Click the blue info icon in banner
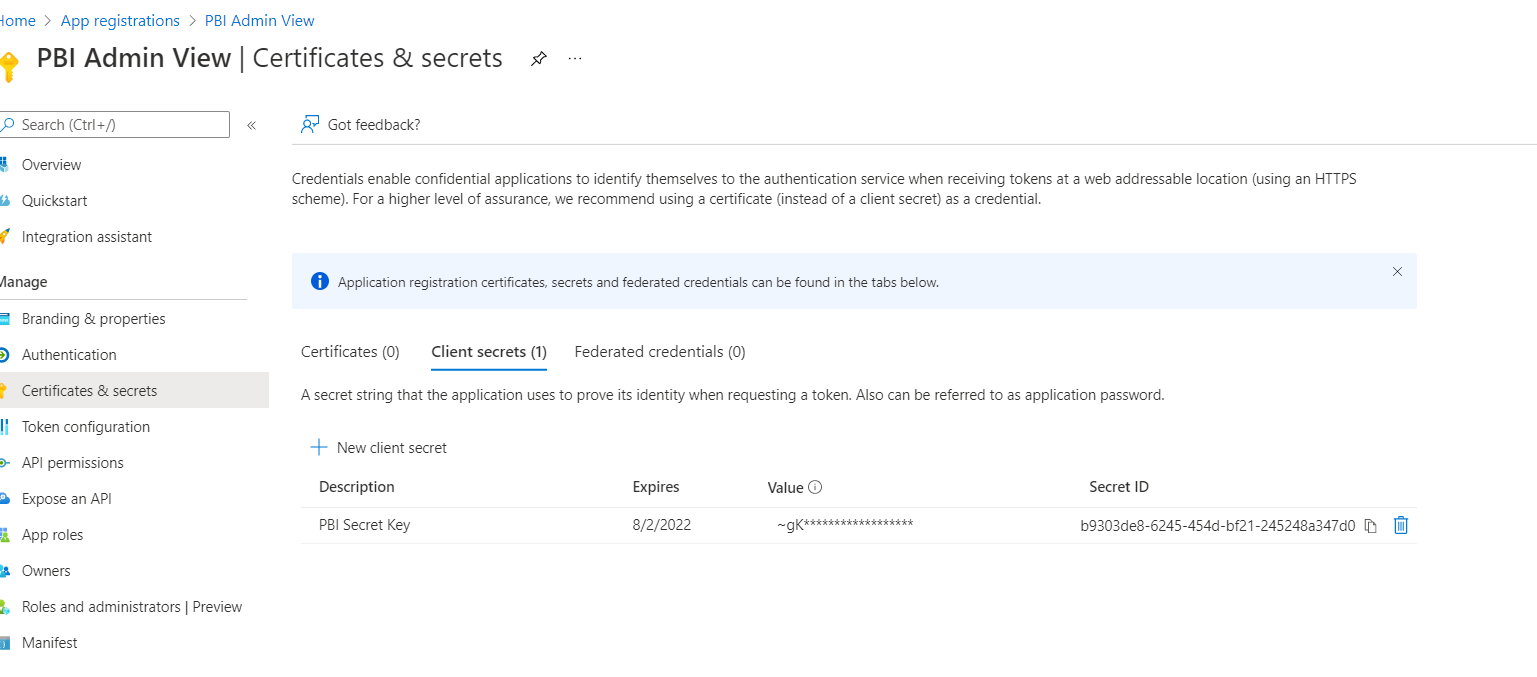Viewport: 1537px width, 677px height. click(320, 281)
